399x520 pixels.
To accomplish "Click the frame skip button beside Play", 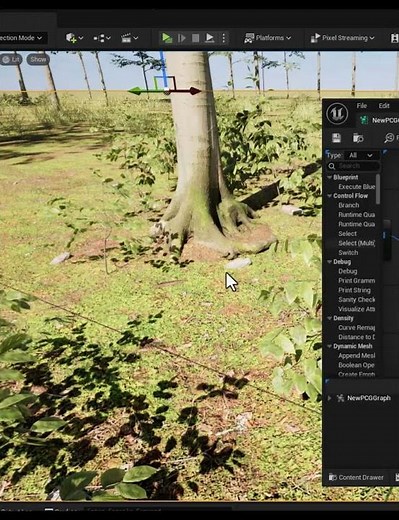I will [x=182, y=38].
